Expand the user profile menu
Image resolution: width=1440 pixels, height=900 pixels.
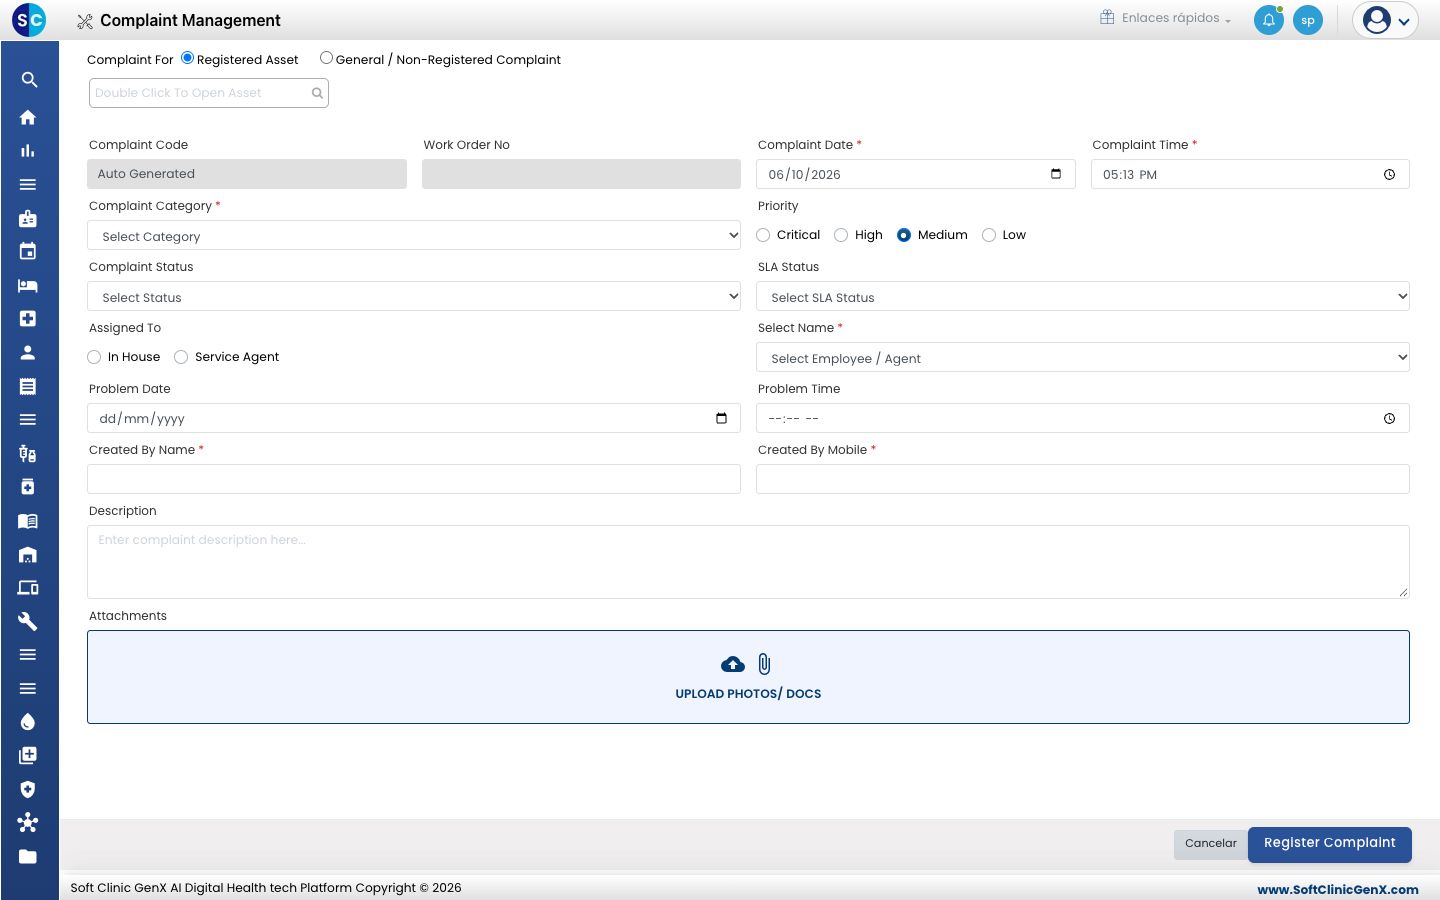pos(1385,20)
